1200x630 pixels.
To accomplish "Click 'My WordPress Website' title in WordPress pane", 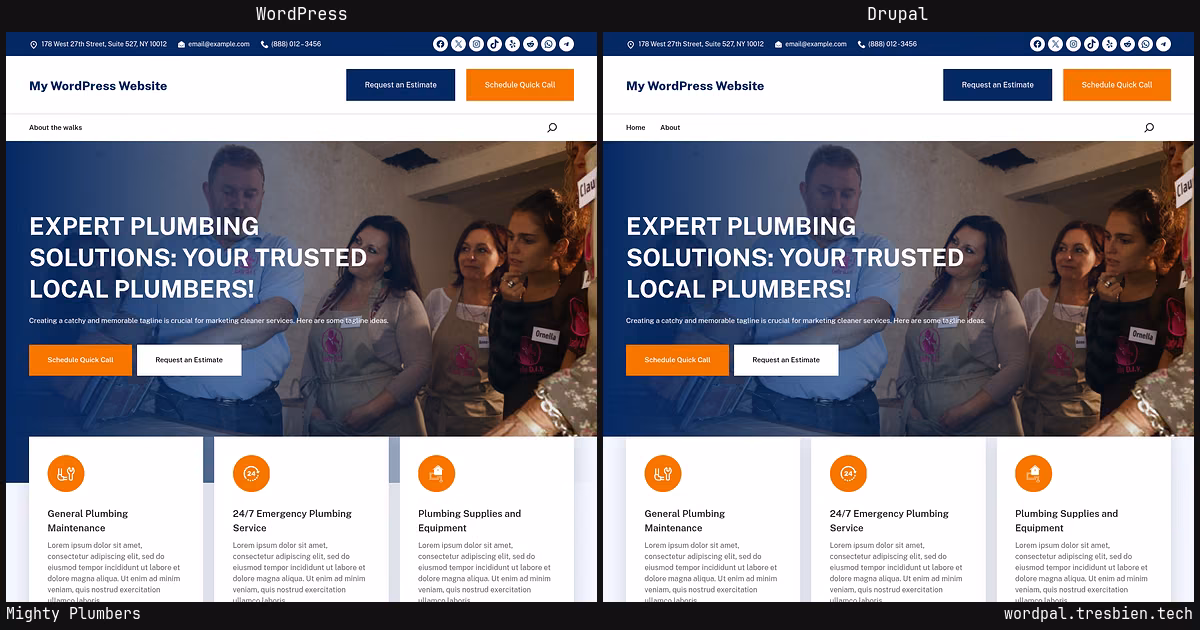I will tap(98, 86).
